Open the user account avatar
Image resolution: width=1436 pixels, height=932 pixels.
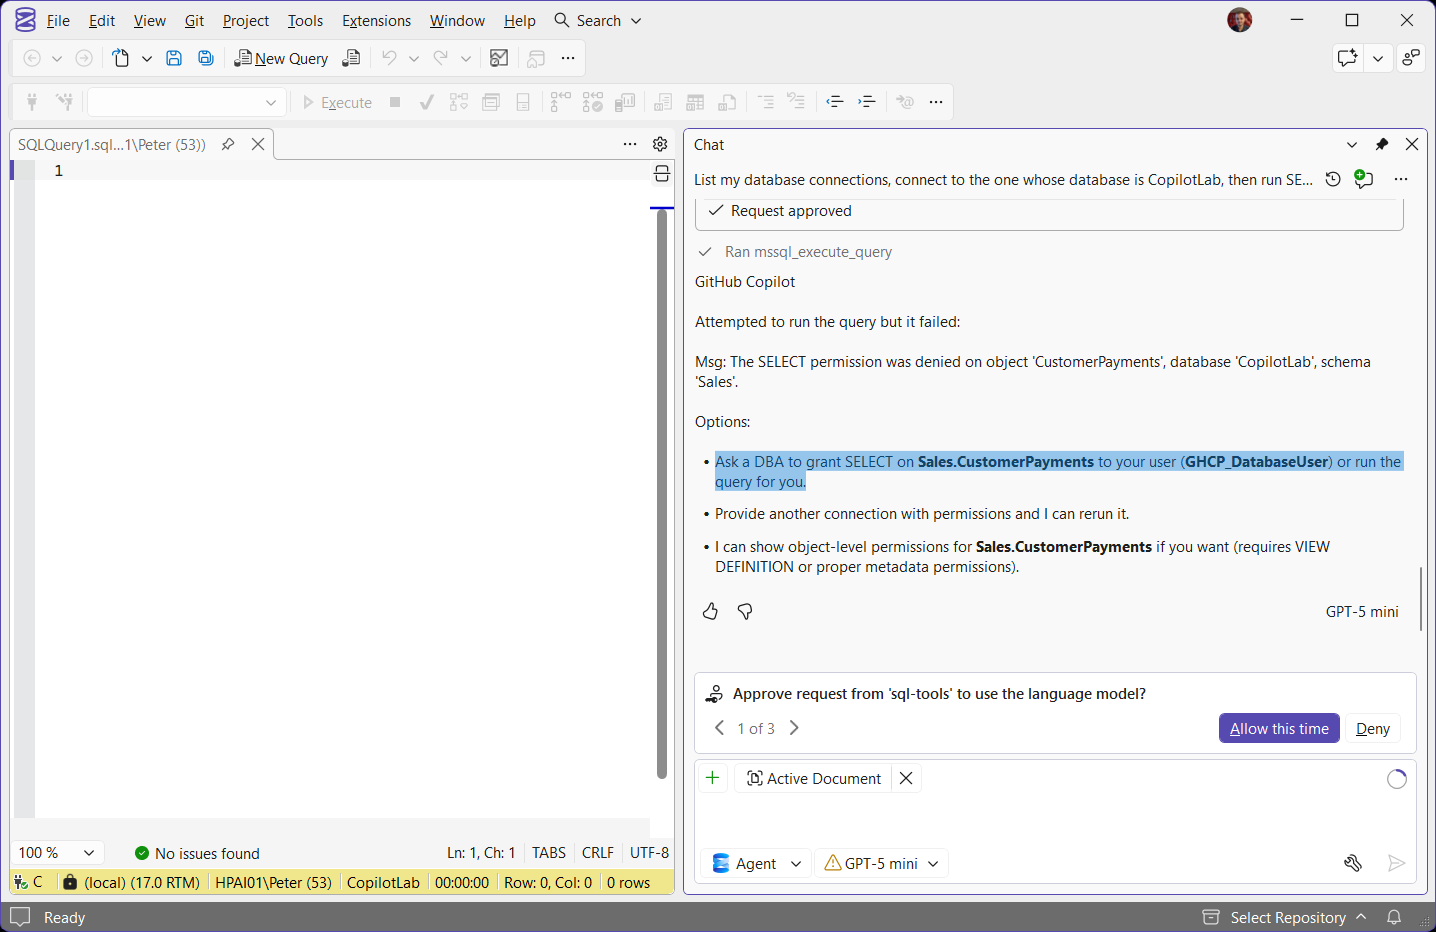(x=1240, y=20)
